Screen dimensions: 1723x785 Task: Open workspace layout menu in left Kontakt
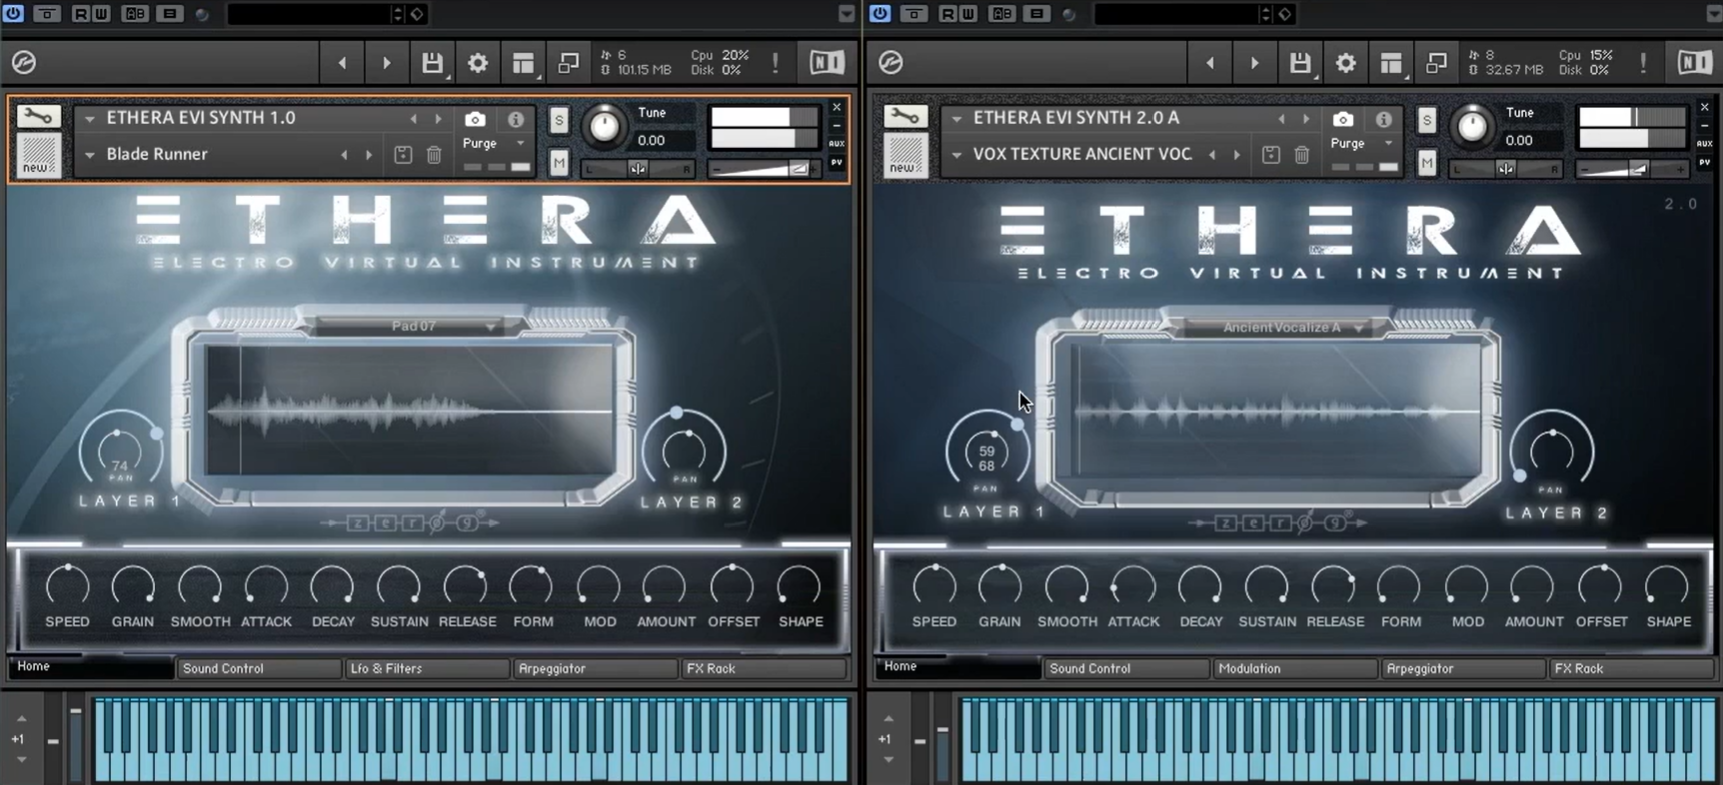coord(524,63)
